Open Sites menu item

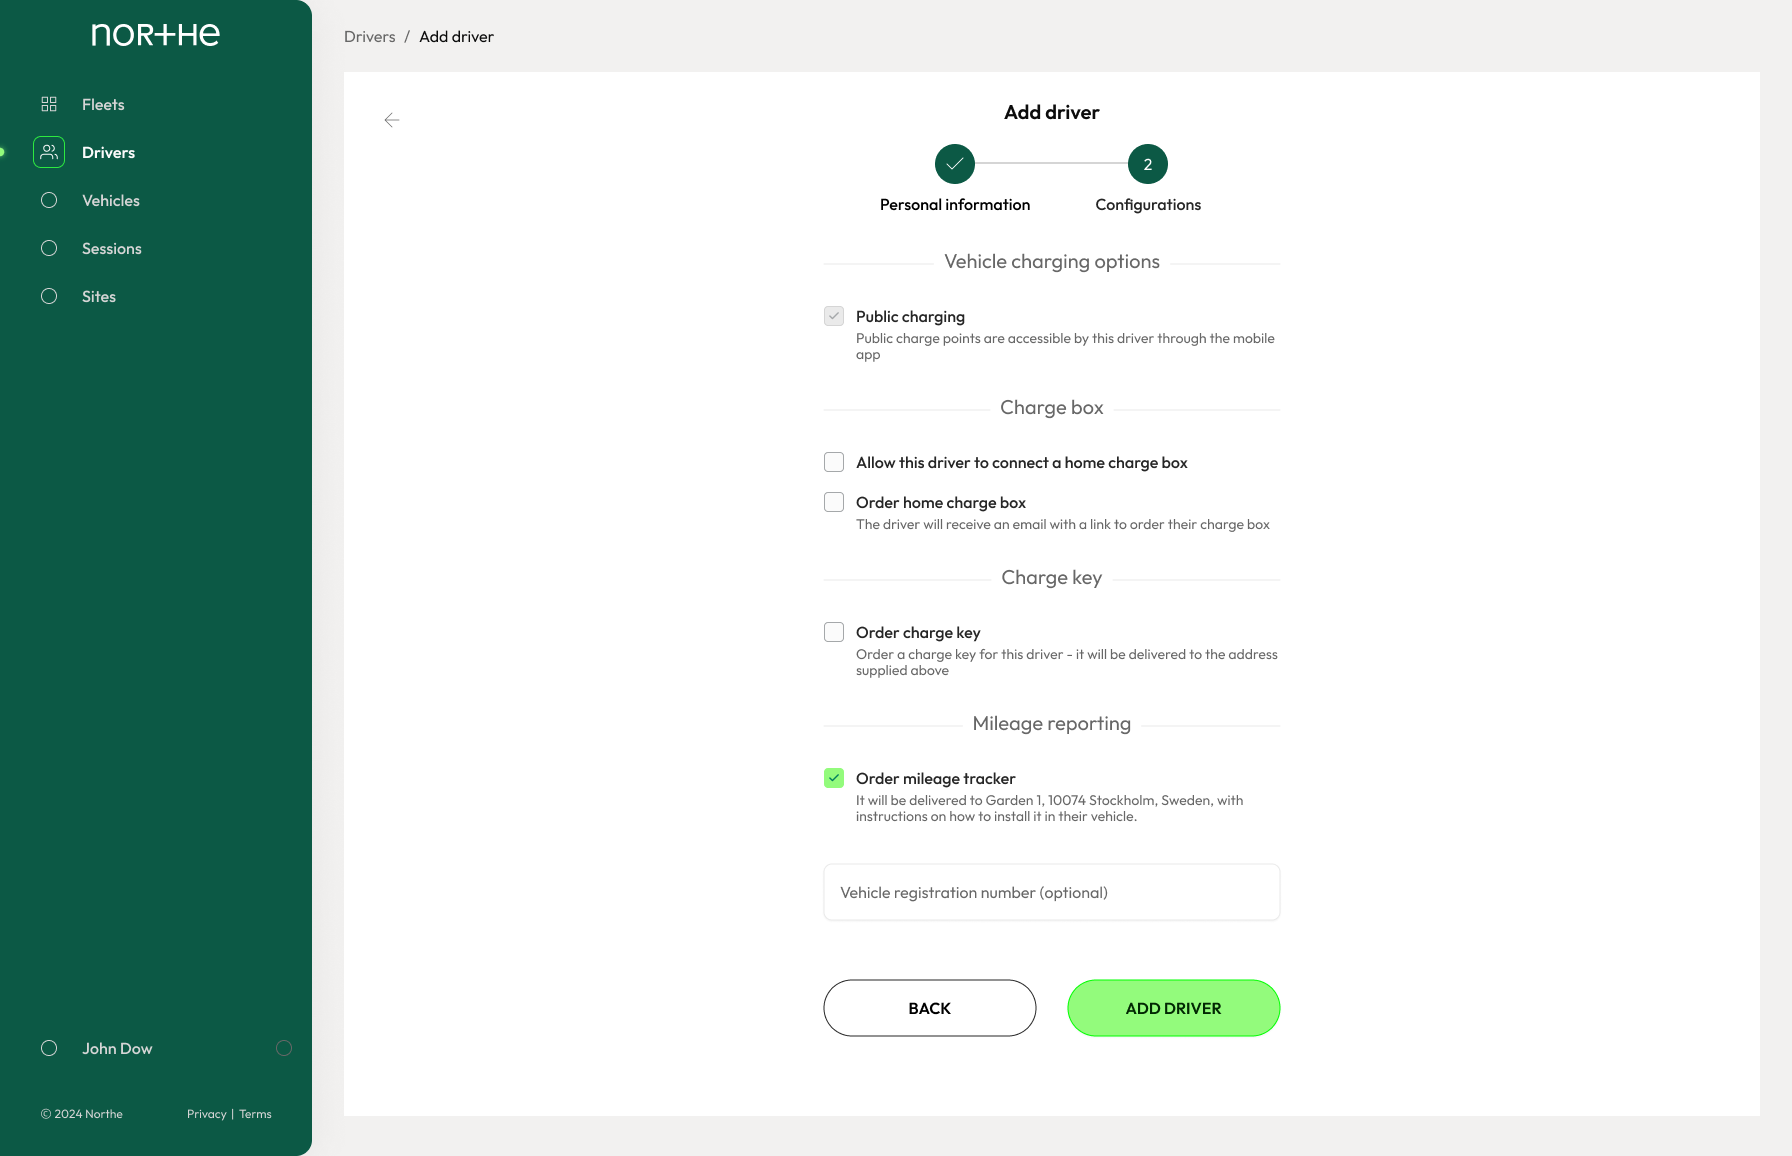pyautogui.click(x=99, y=296)
